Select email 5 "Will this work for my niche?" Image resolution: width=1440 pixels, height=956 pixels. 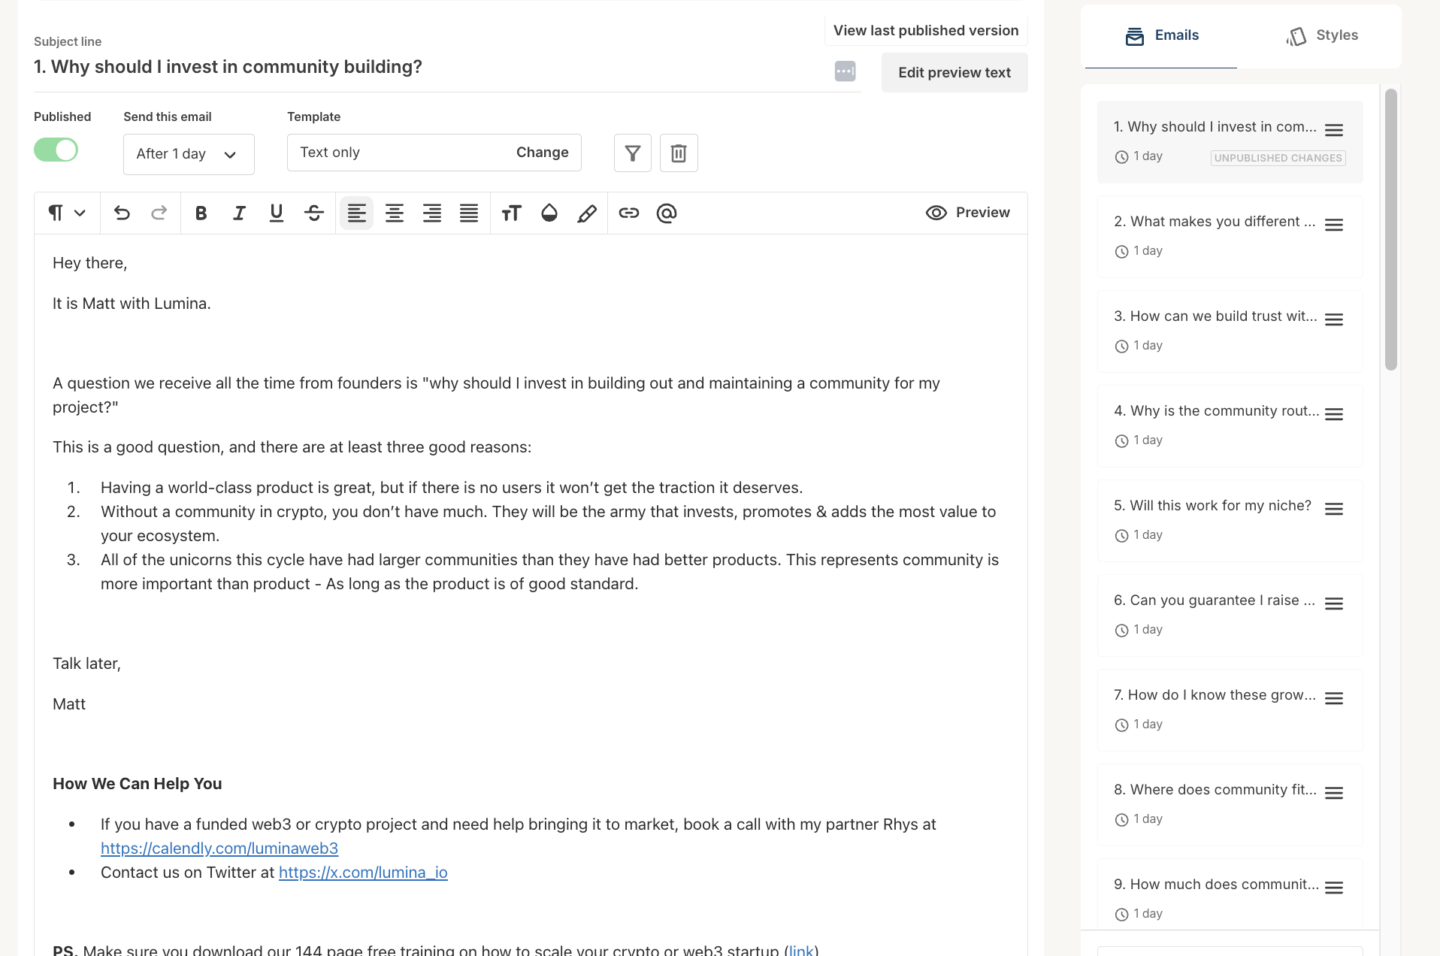[1230, 520]
